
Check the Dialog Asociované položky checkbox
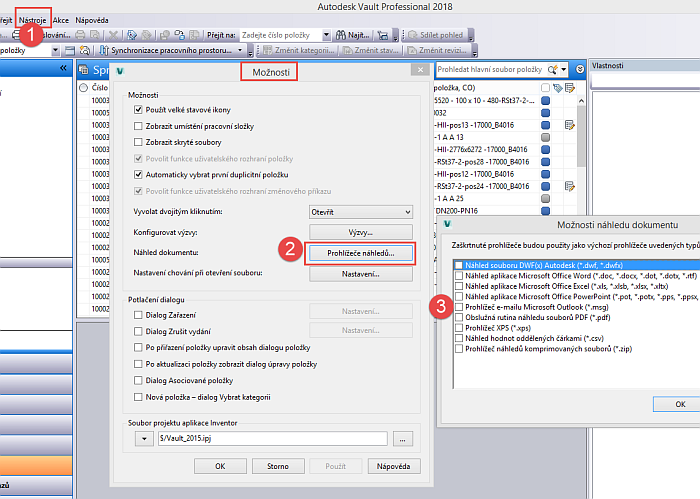coord(138,380)
